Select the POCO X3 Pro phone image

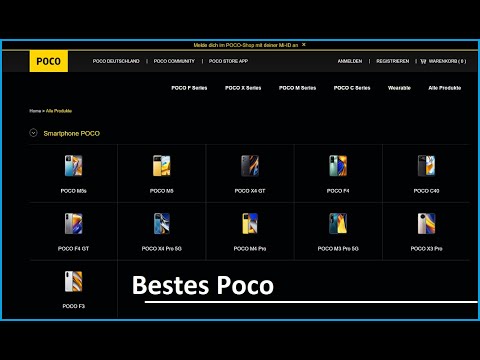426,223
